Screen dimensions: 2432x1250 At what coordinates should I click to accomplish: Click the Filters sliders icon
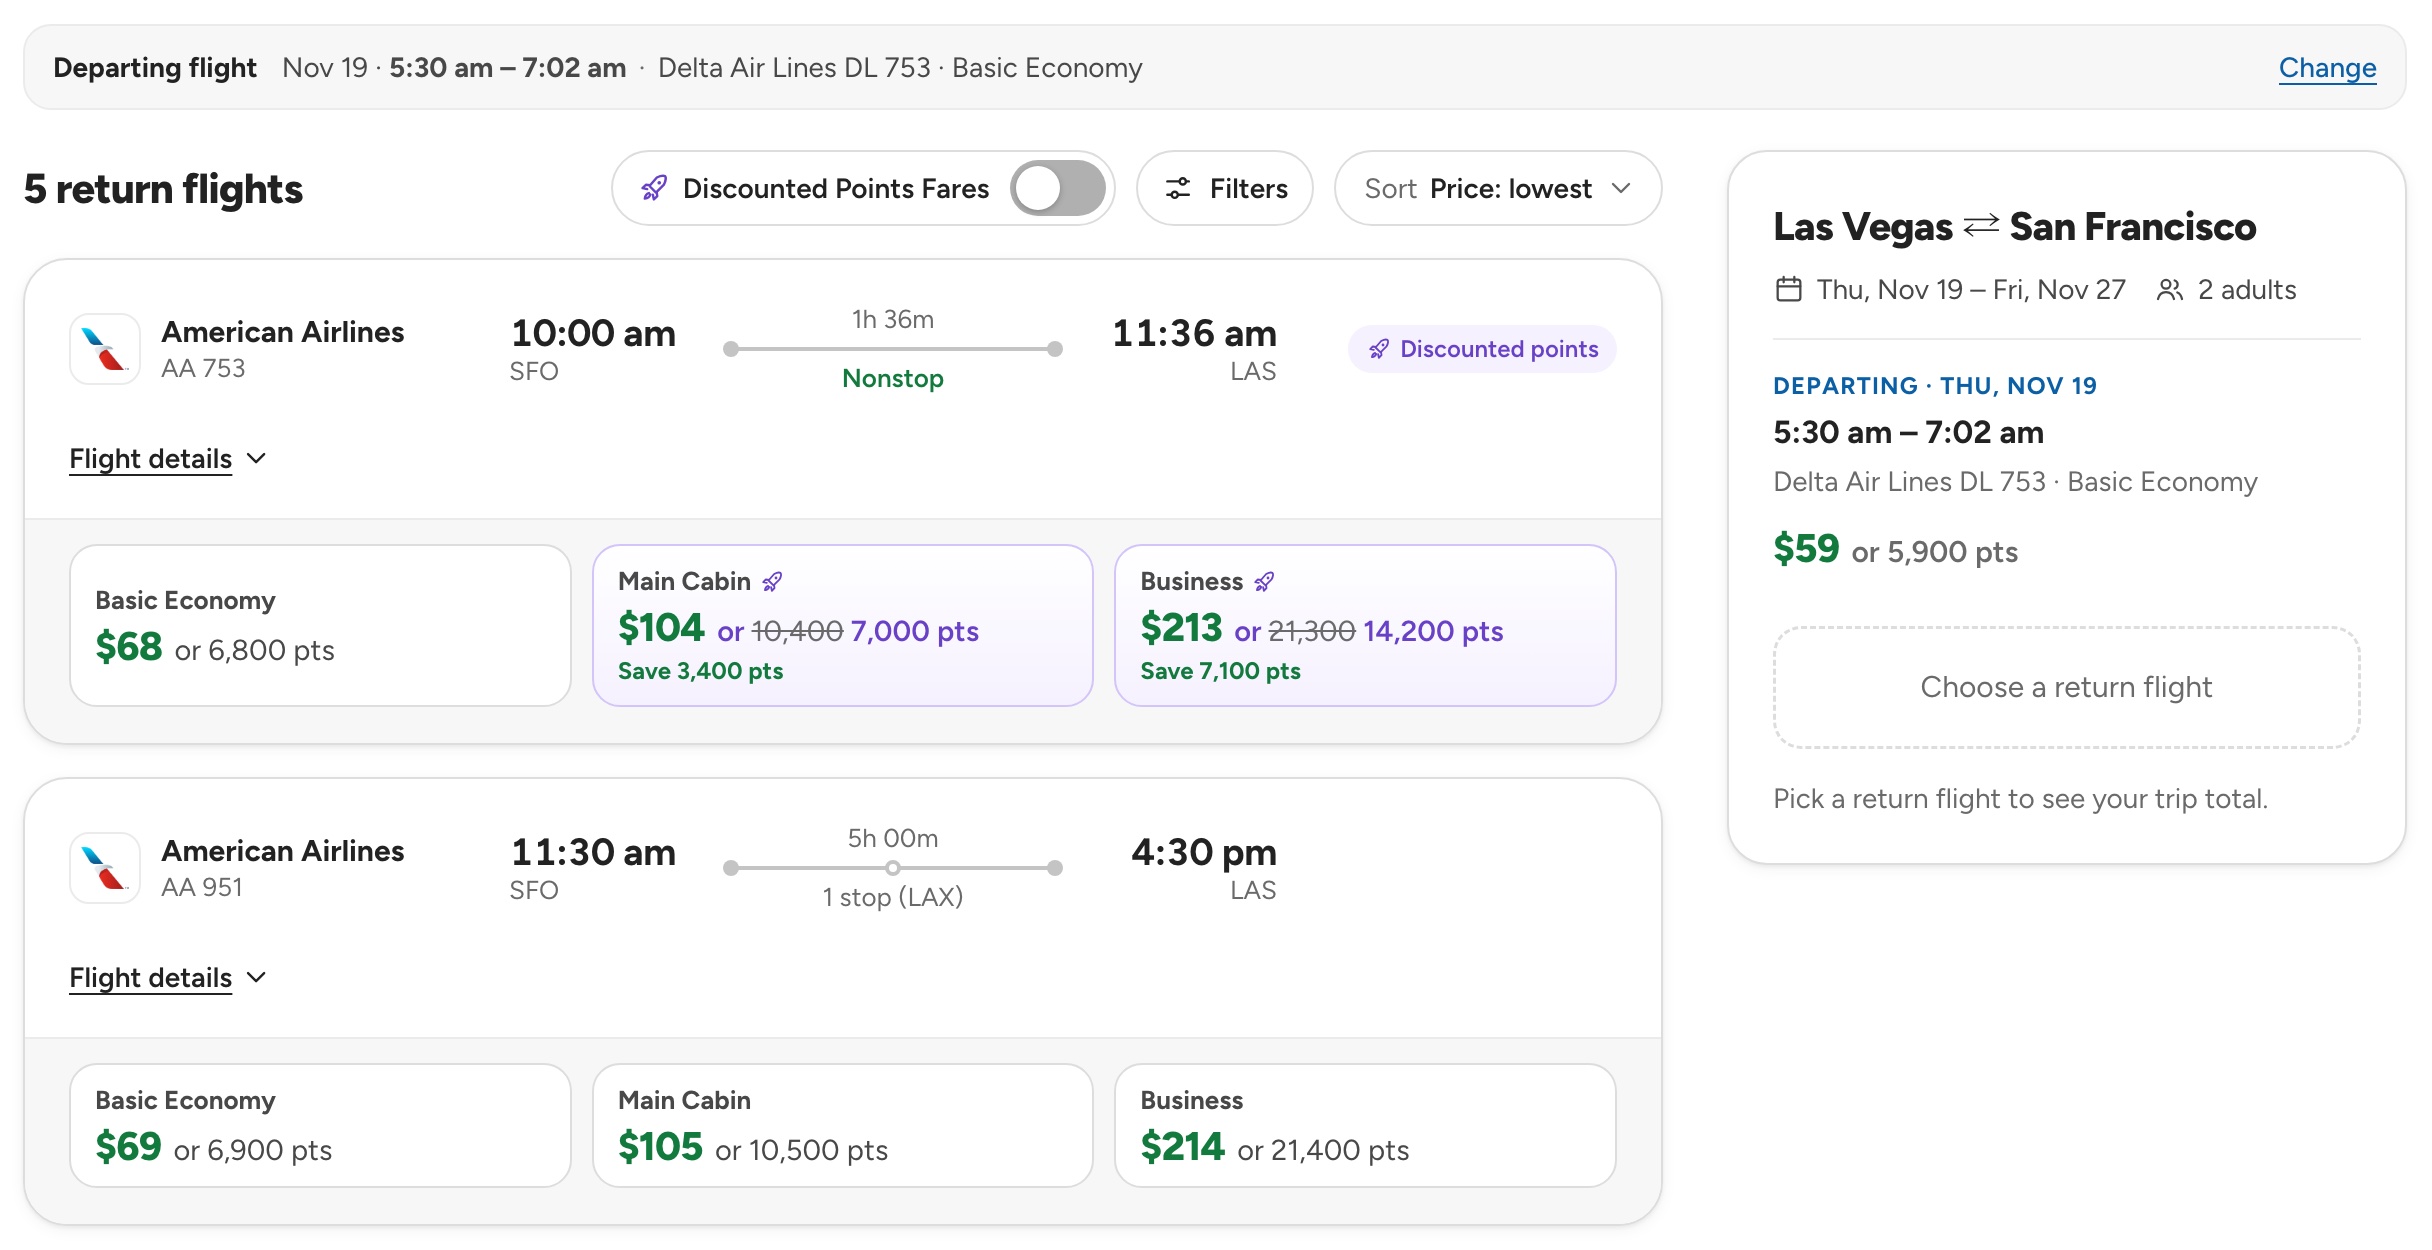pos(1178,188)
